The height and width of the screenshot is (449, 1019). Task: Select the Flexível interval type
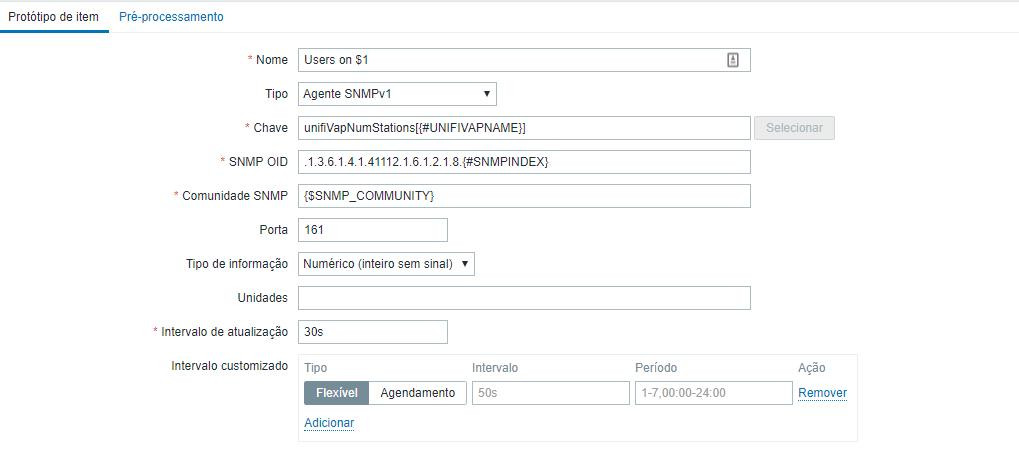tap(337, 393)
